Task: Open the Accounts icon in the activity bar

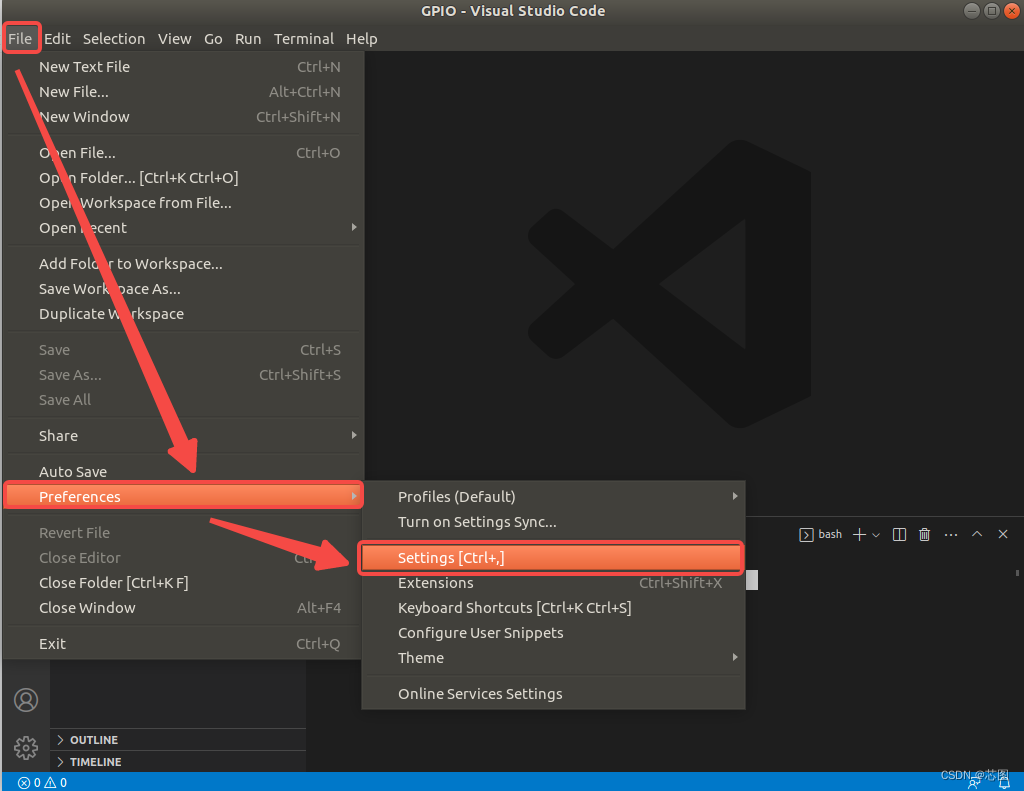Action: tap(25, 700)
